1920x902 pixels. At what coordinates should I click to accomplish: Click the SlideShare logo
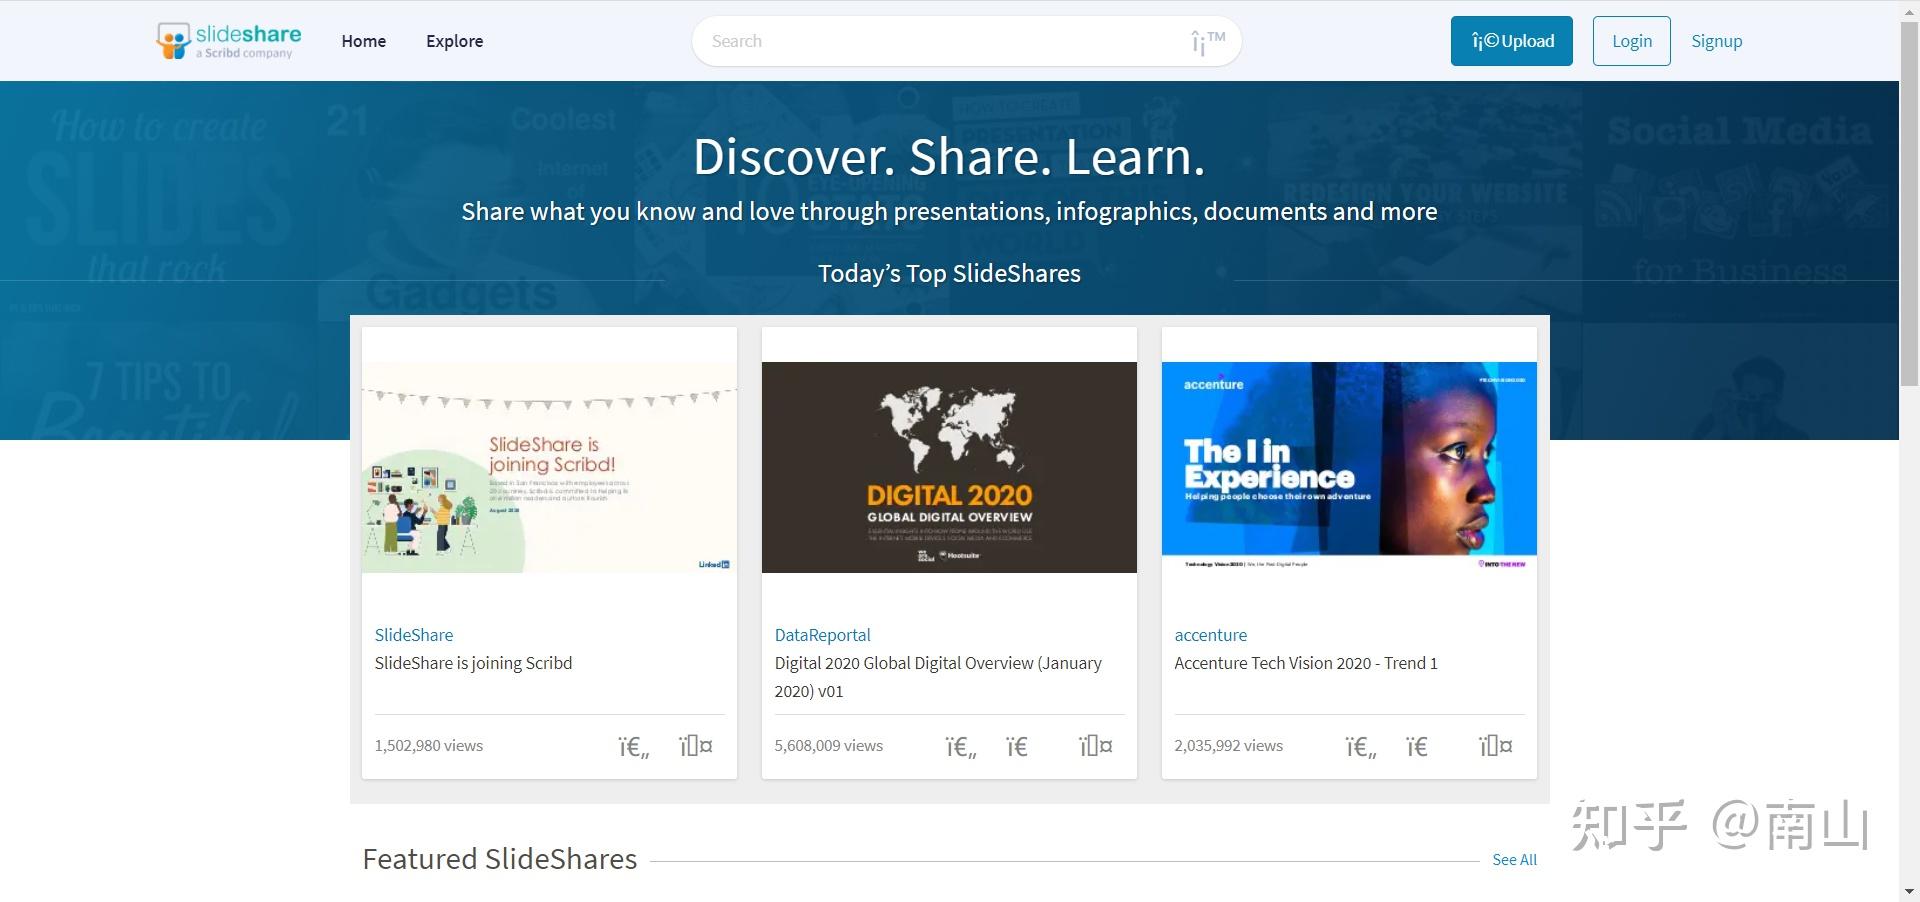click(229, 41)
